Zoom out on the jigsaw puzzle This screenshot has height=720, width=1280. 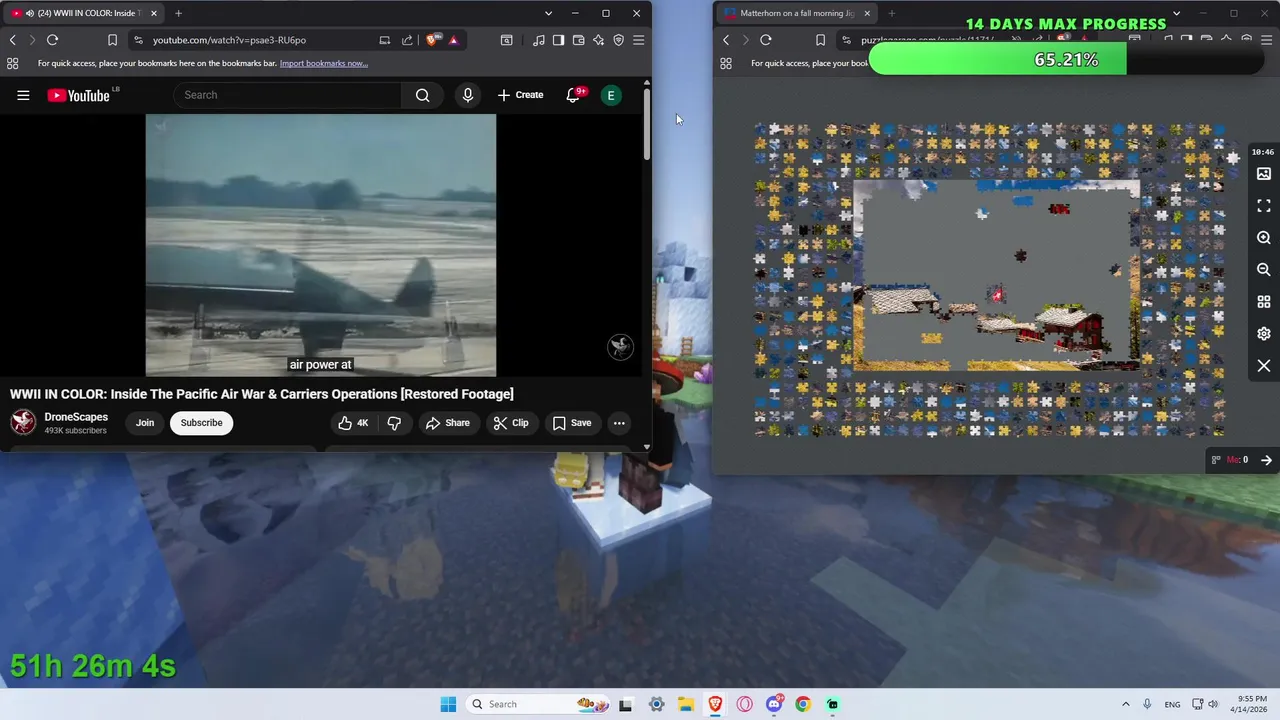(1264, 270)
